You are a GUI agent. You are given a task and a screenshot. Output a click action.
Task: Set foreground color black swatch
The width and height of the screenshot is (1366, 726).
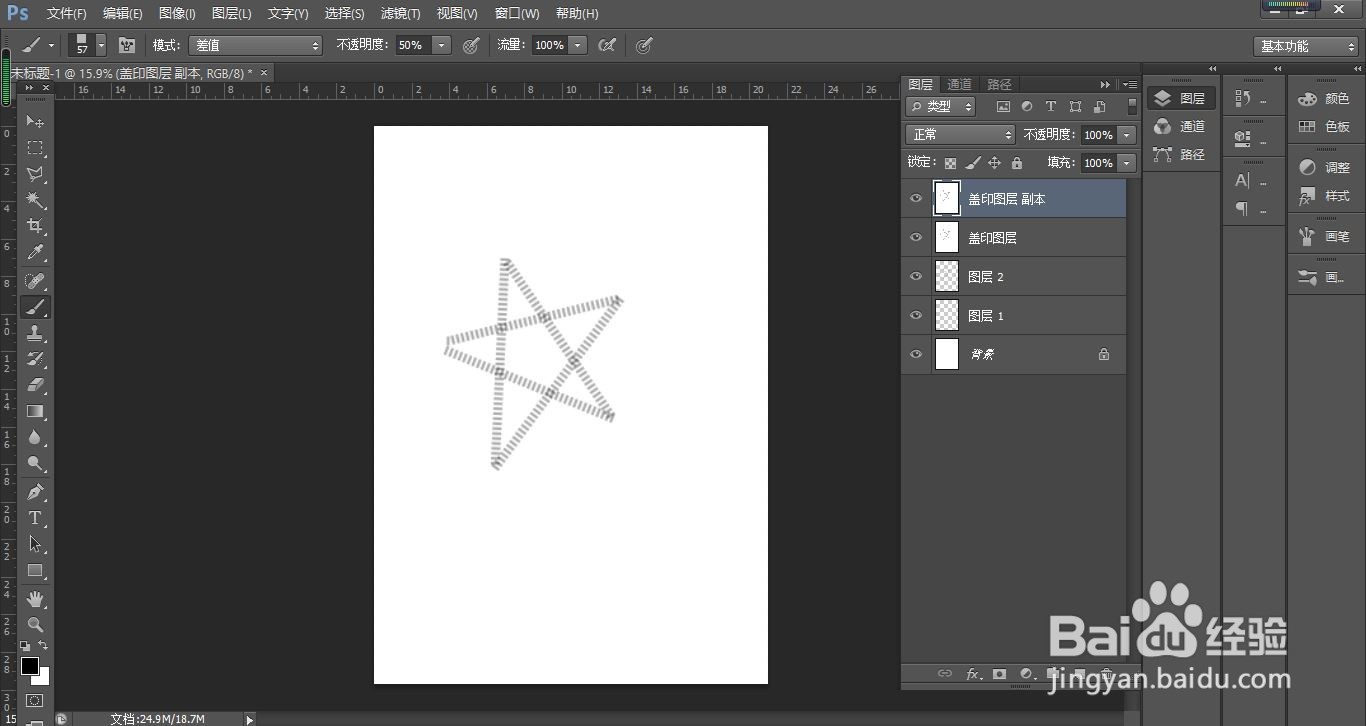[x=29, y=665]
